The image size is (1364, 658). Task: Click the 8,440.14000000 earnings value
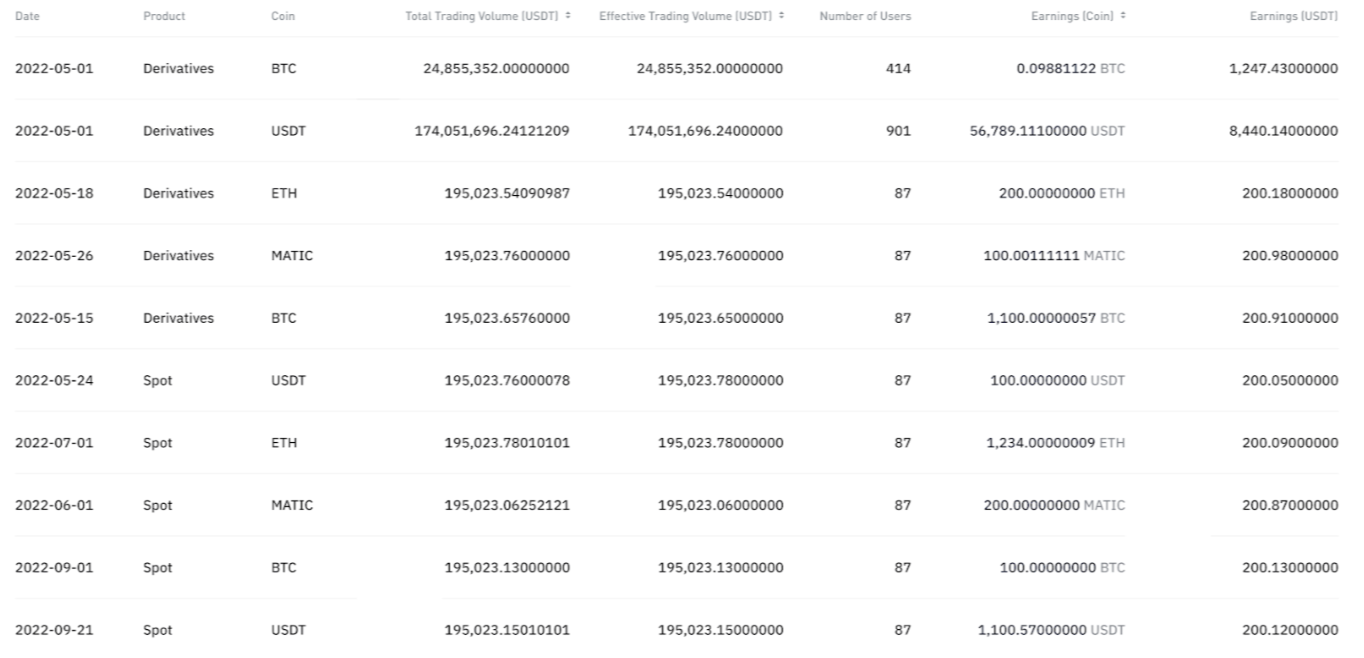(x=1283, y=131)
